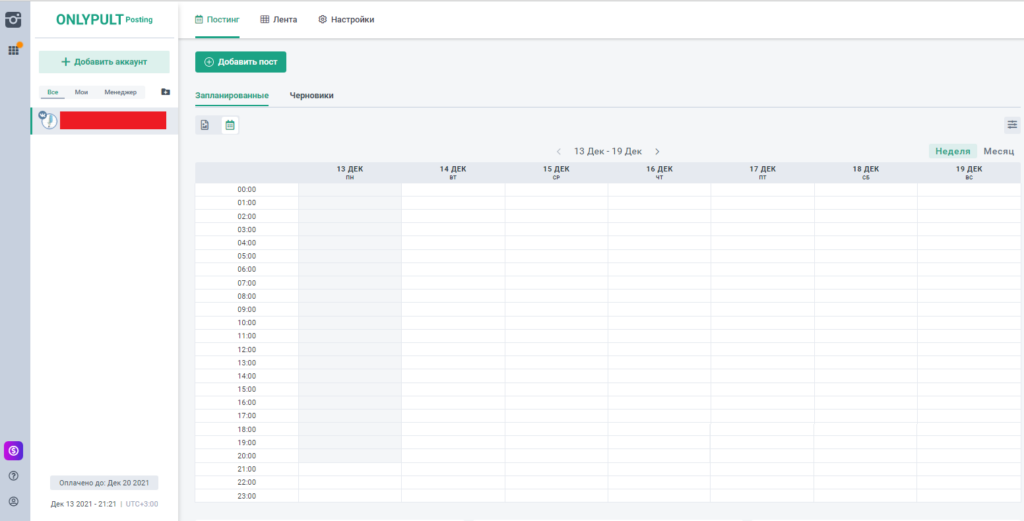Click the add folder icon
This screenshot has width=1024, height=521.
[x=165, y=92]
